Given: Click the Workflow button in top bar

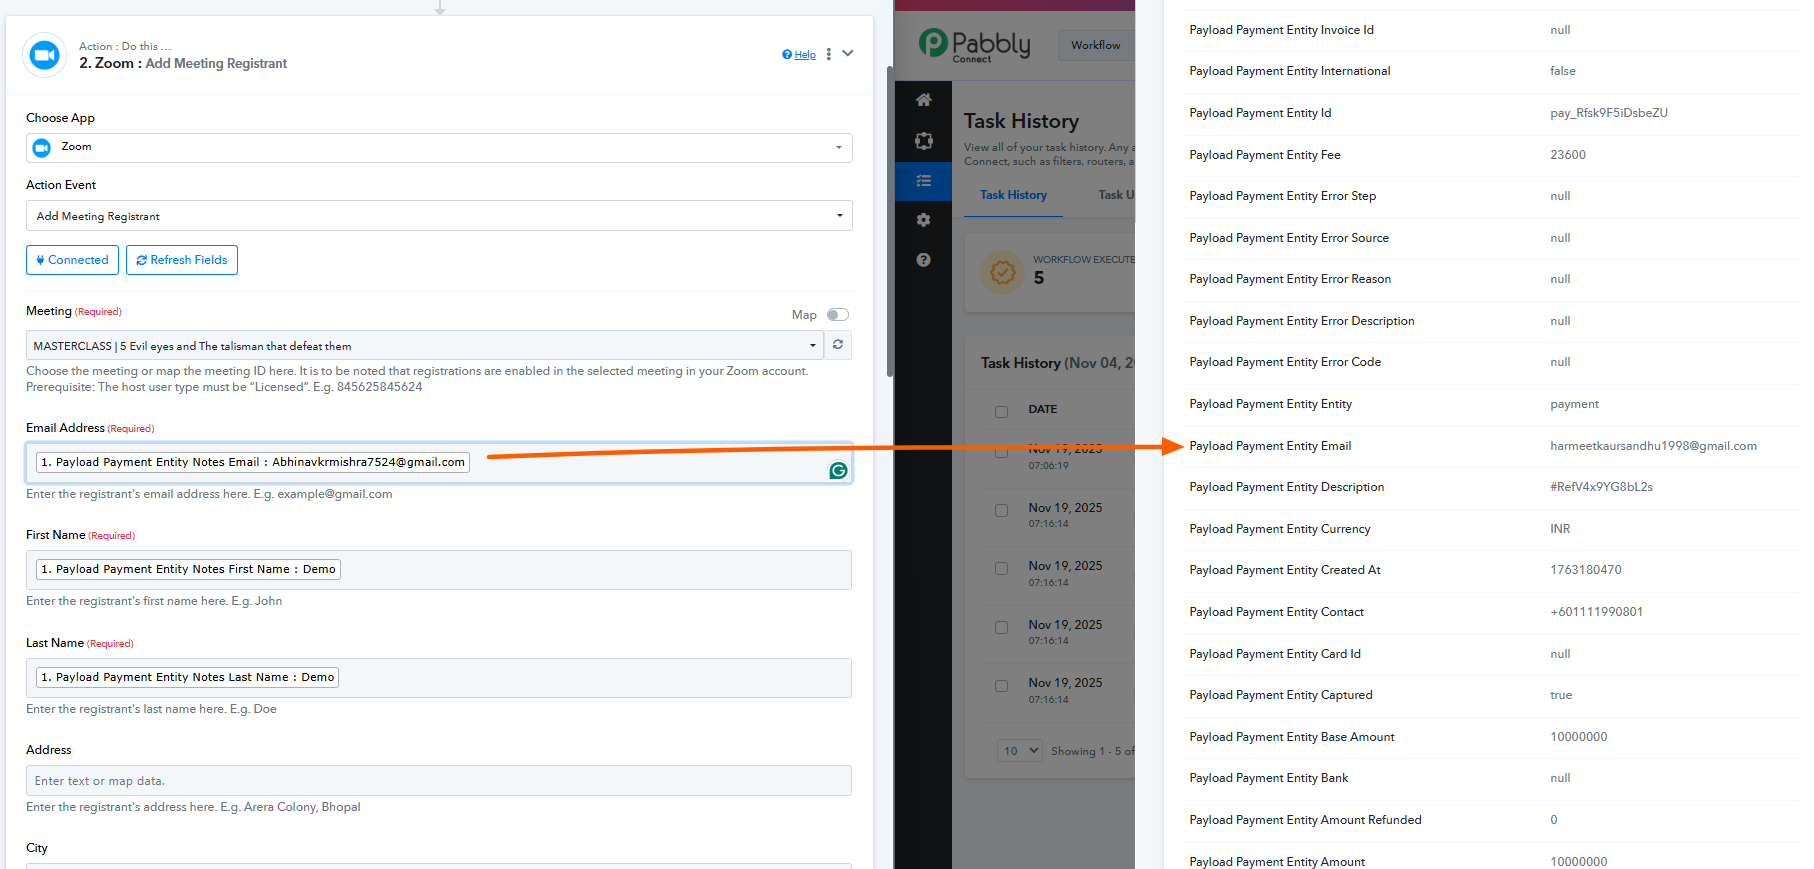Looking at the screenshot, I should point(1095,45).
